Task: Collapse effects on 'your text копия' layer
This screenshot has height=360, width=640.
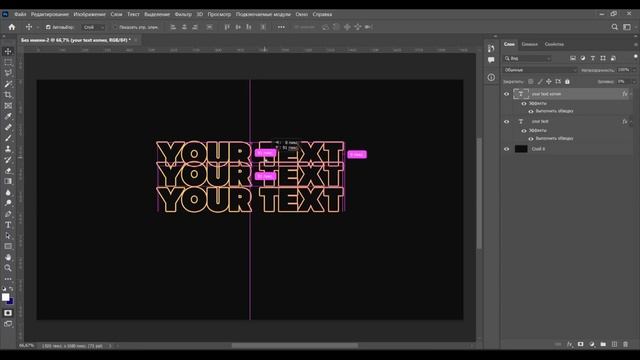Action: [631, 94]
